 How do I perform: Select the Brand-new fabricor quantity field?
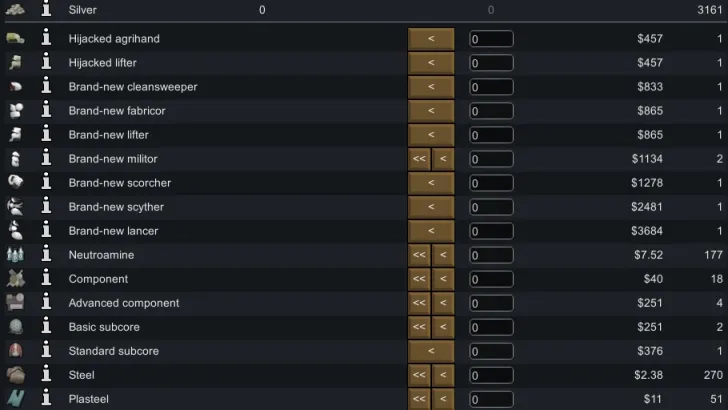(491, 111)
